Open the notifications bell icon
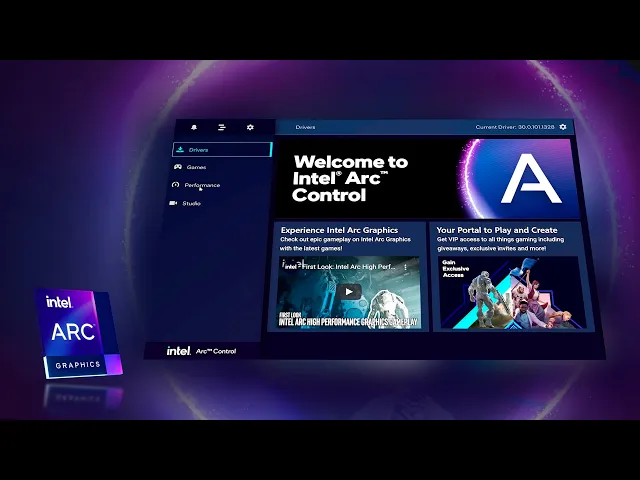Viewport: 640px width, 480px height. 194,127
